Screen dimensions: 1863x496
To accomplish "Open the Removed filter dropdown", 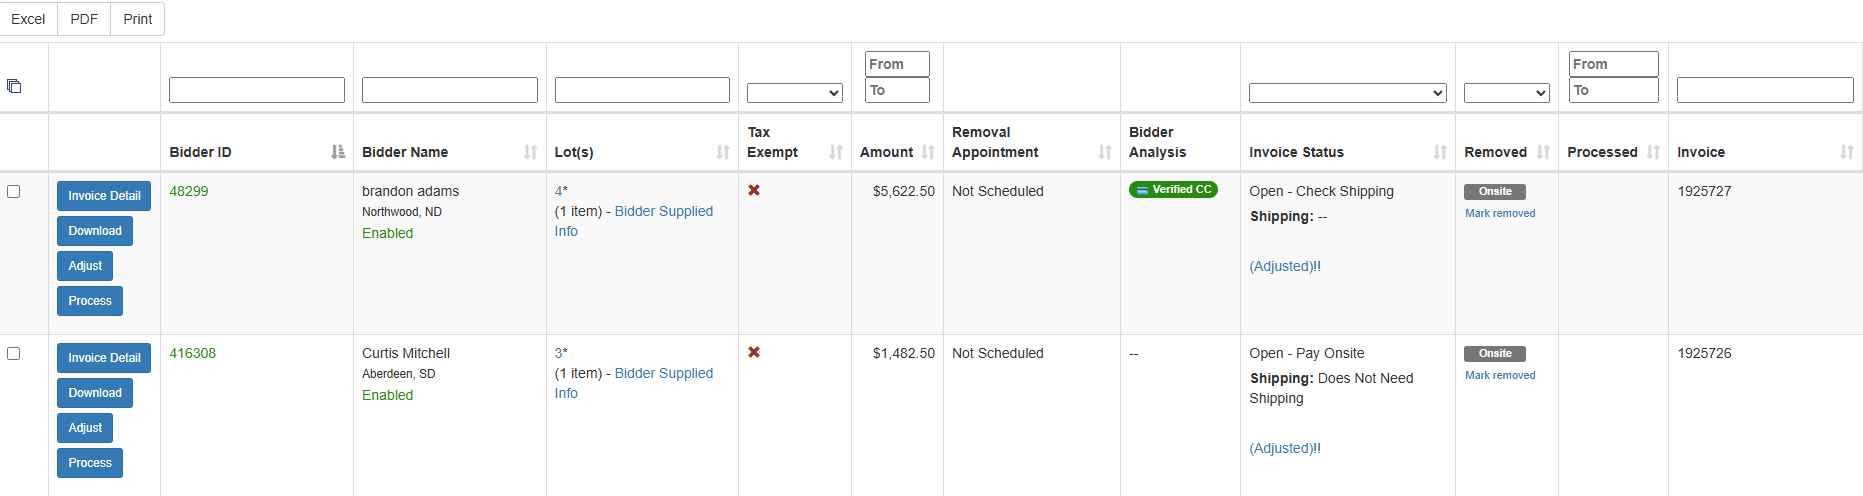I will click(1507, 93).
